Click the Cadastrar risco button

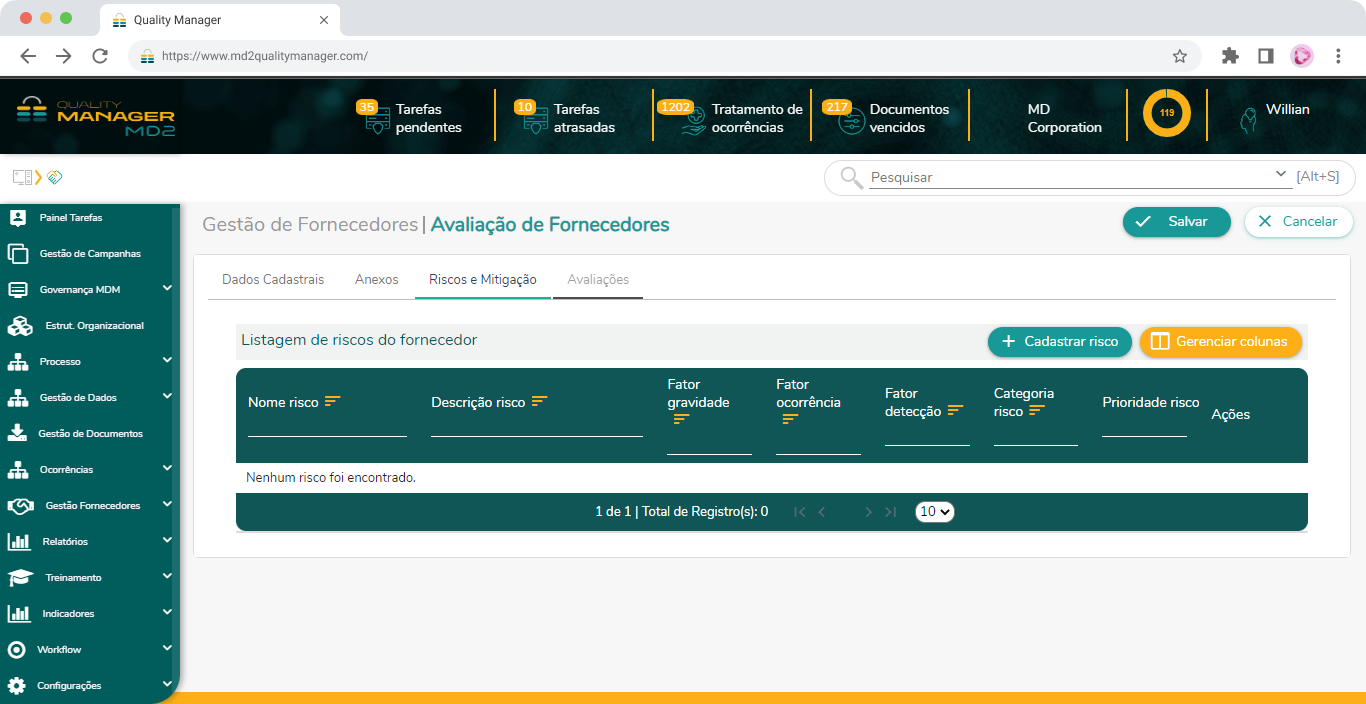(x=1059, y=342)
